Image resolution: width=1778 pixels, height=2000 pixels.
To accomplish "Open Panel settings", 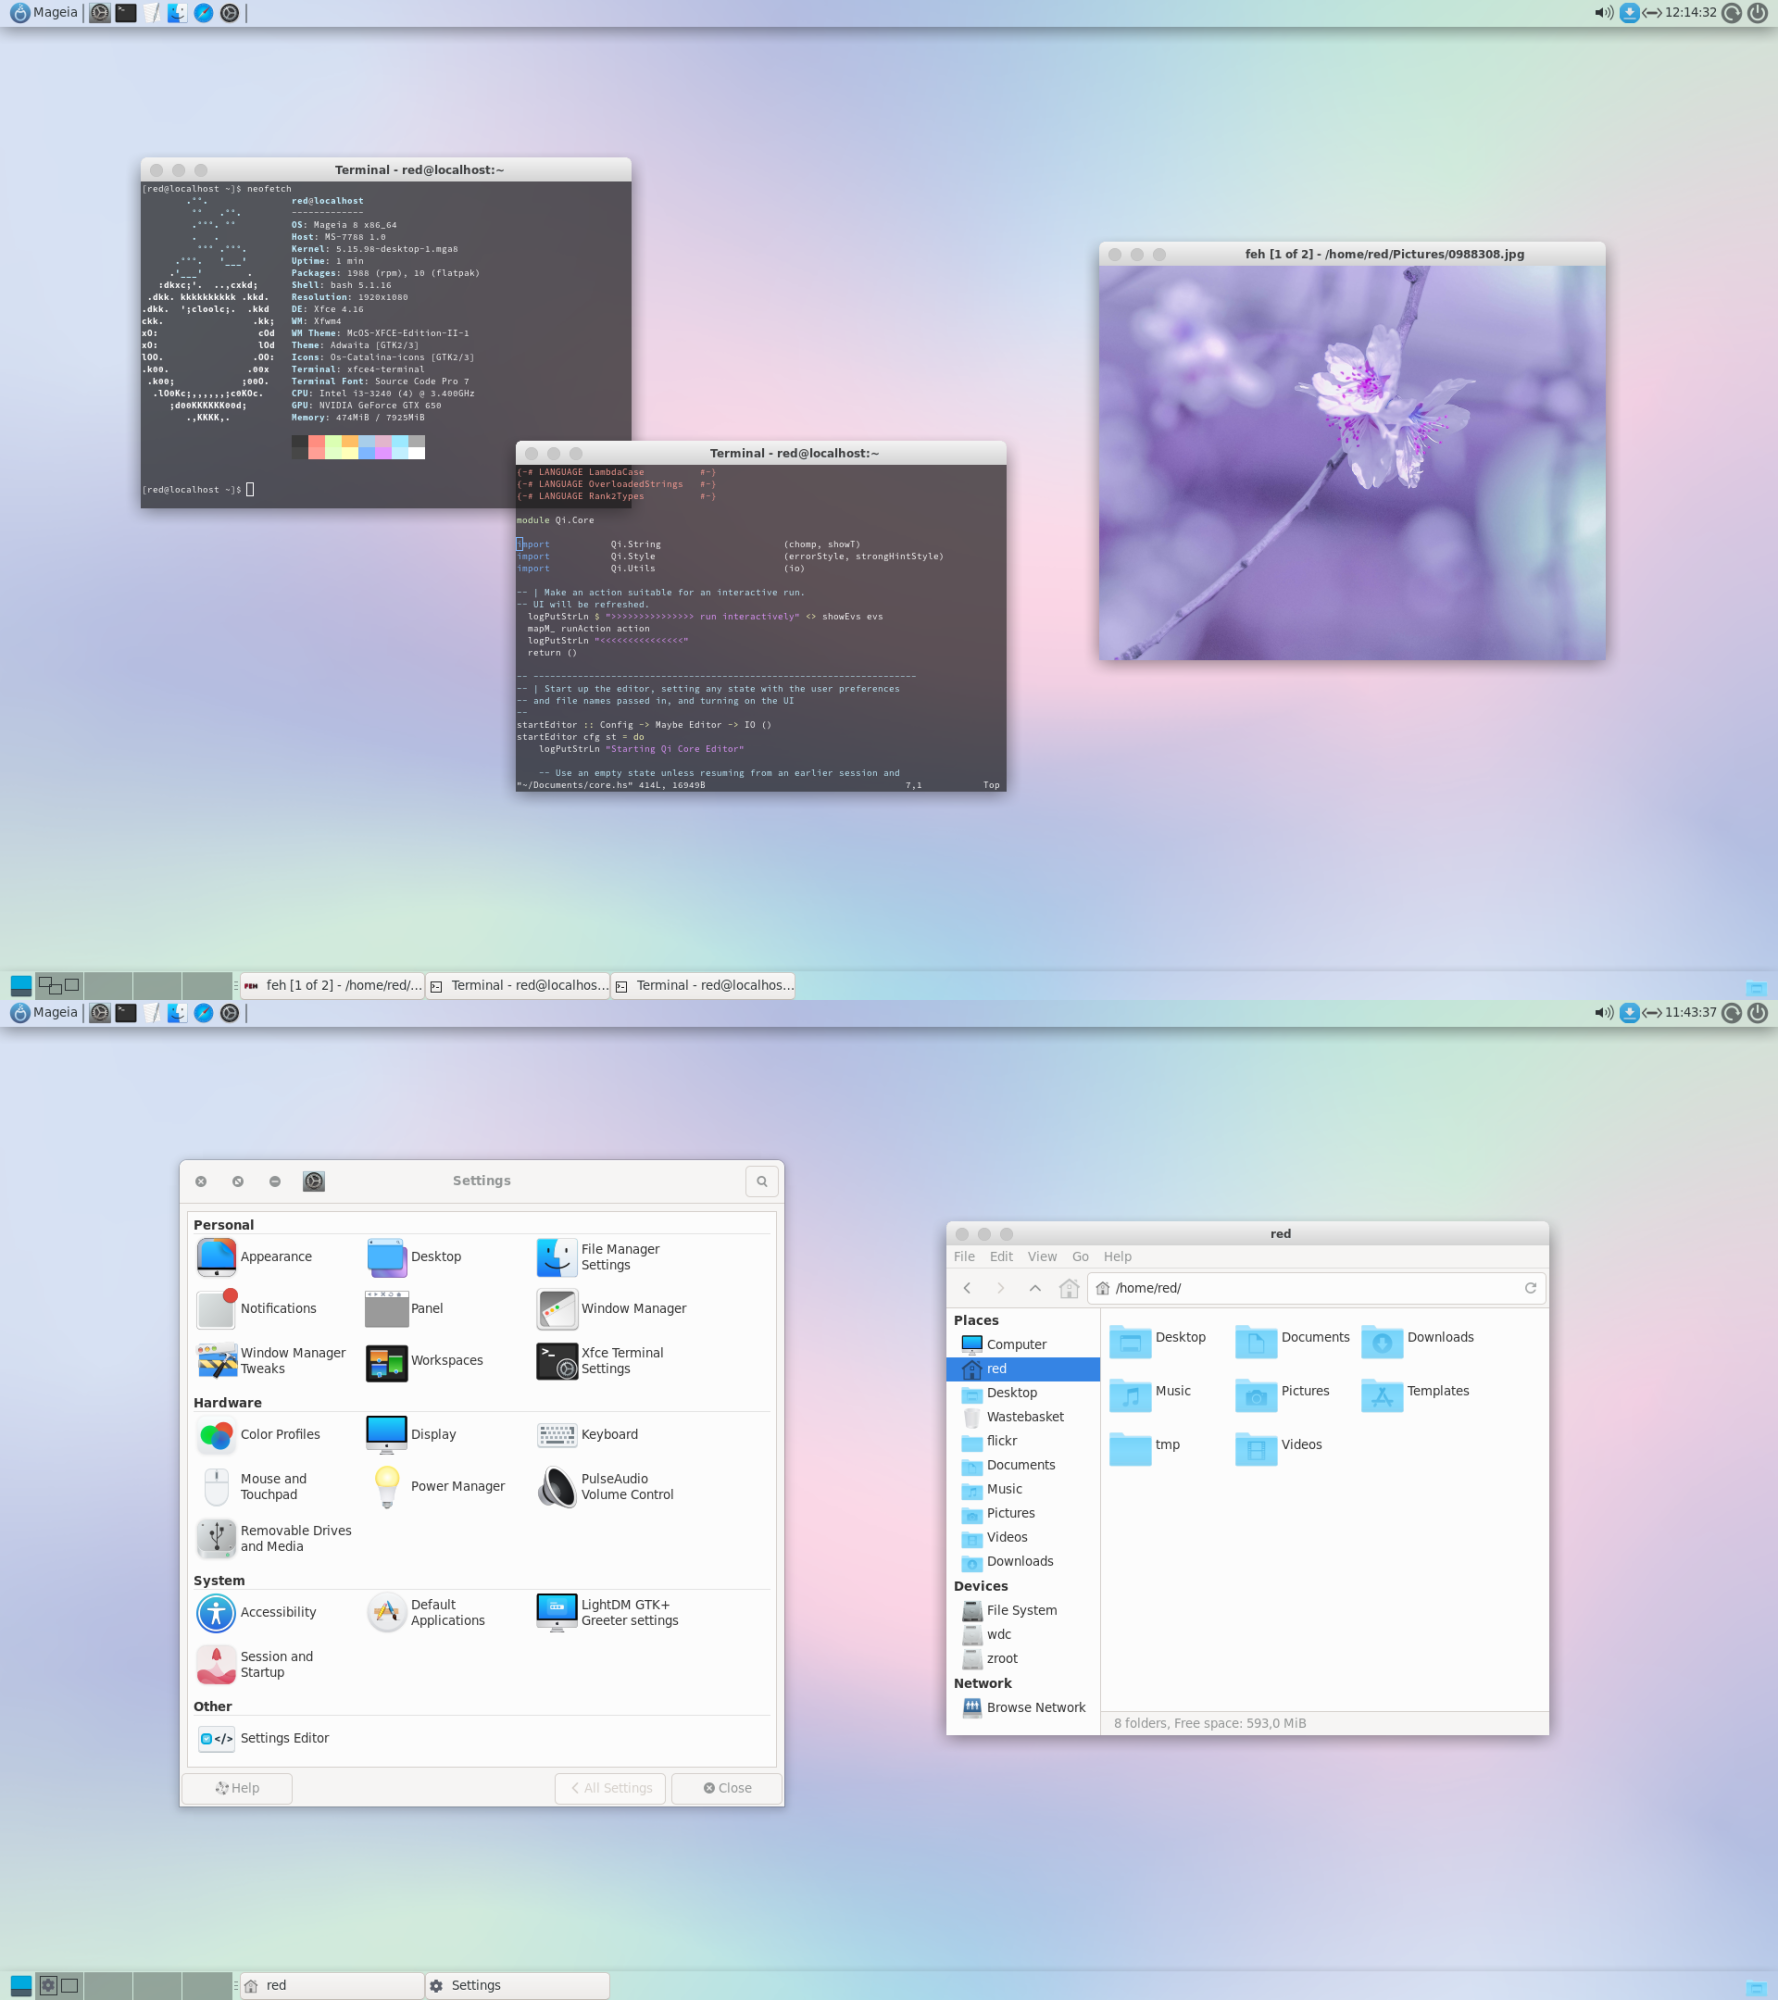I will (x=405, y=1308).
